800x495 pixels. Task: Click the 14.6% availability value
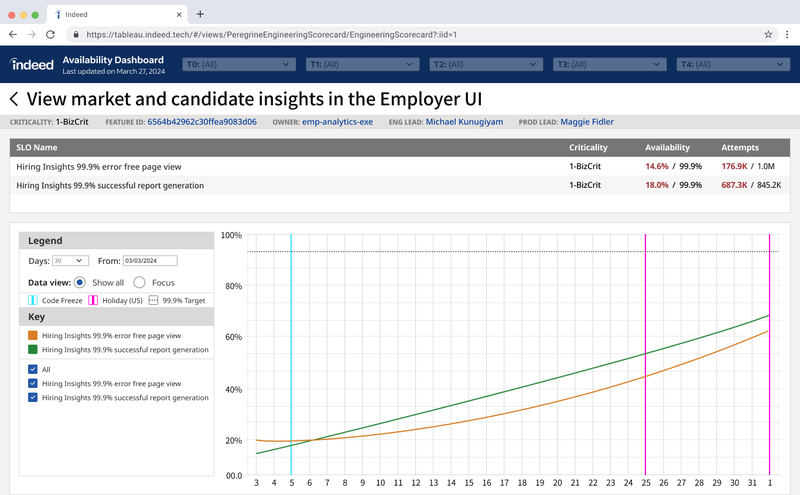(657, 166)
